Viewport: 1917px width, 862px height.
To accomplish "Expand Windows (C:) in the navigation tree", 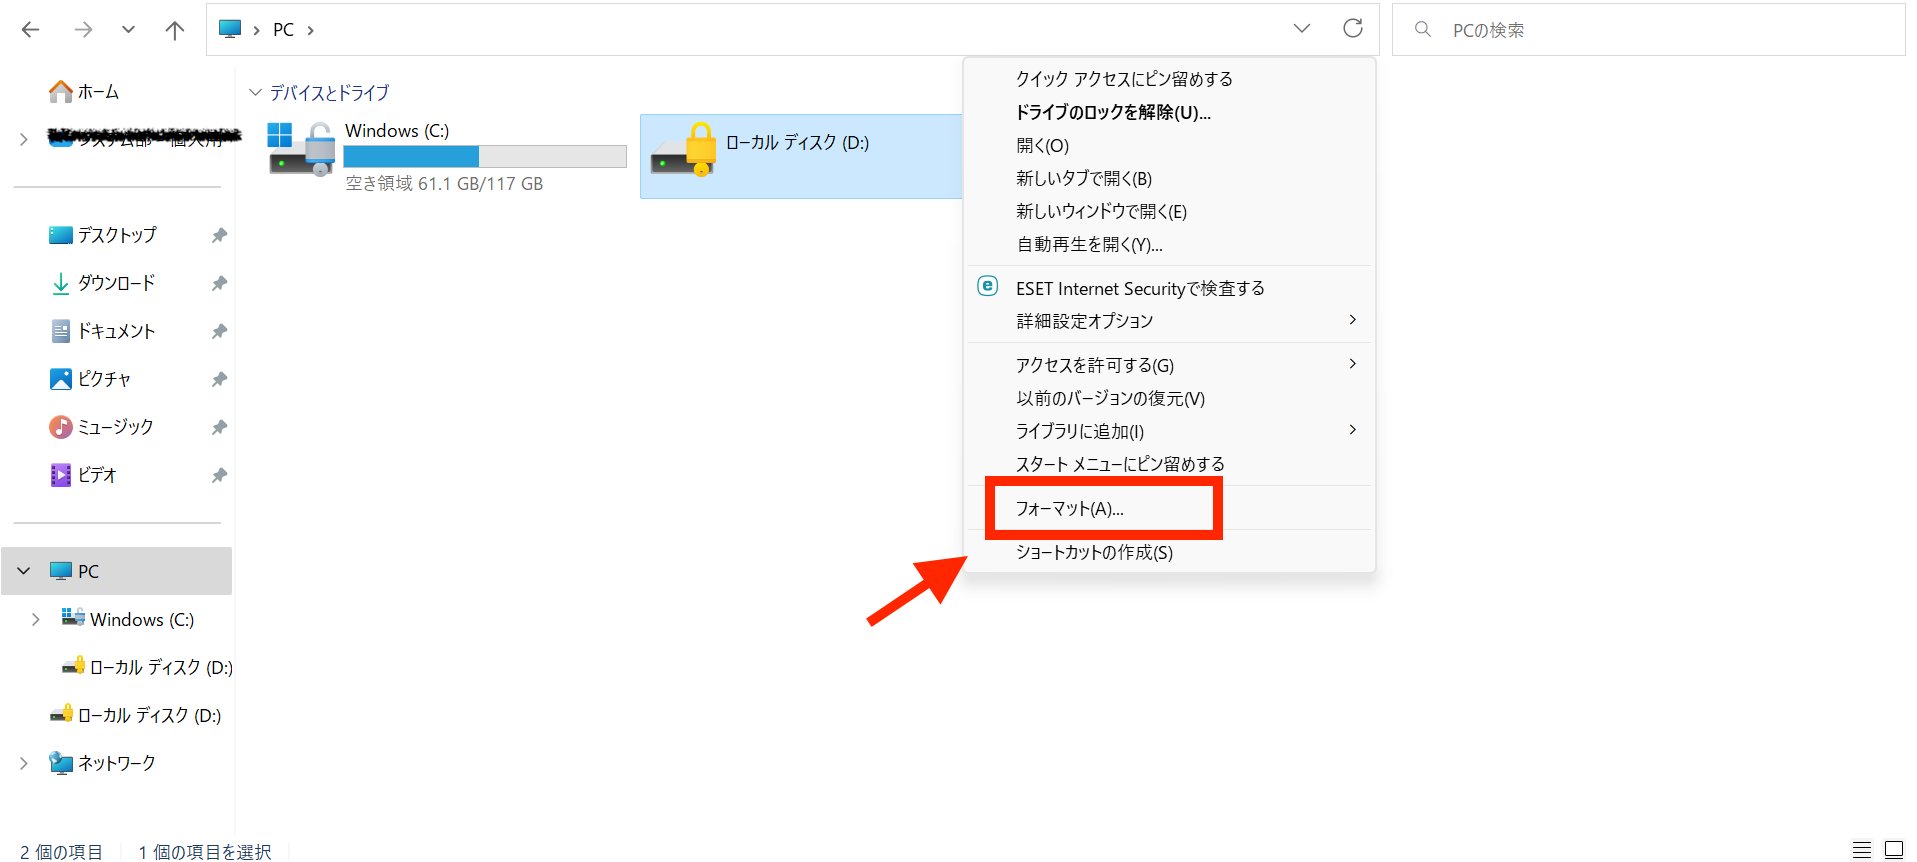I will pyautogui.click(x=36, y=619).
